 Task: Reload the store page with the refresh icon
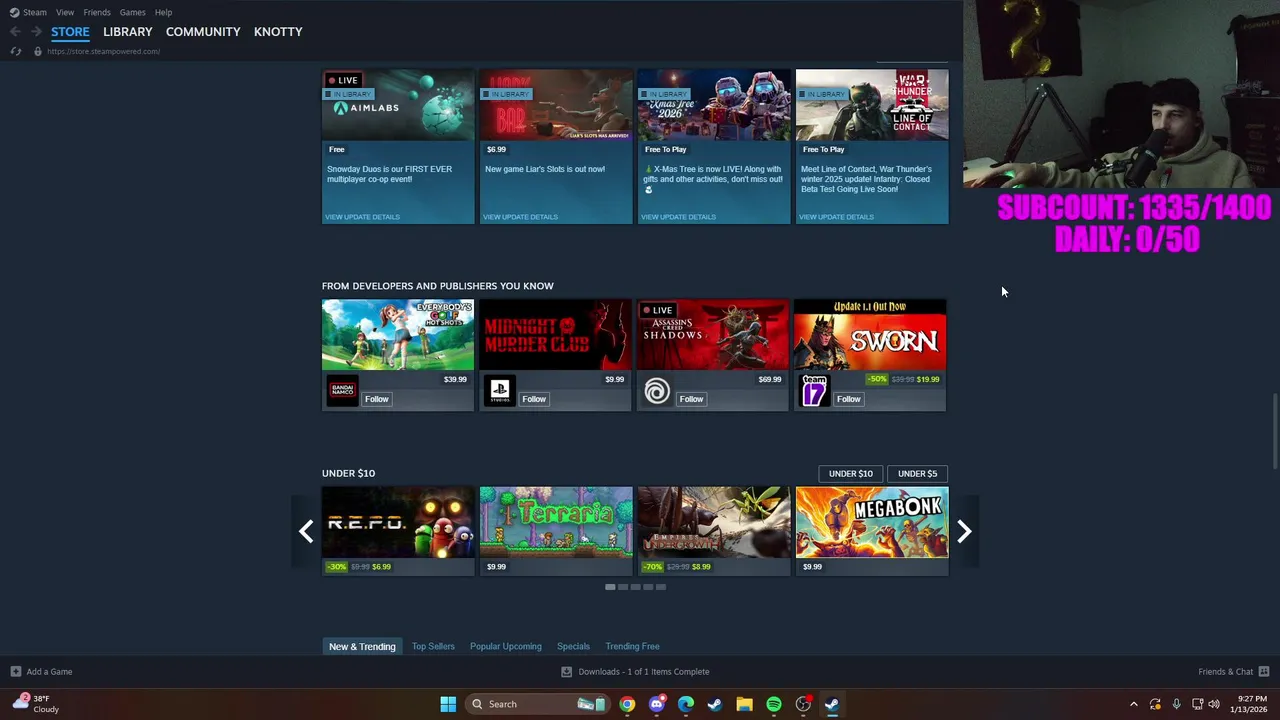tap(15, 51)
